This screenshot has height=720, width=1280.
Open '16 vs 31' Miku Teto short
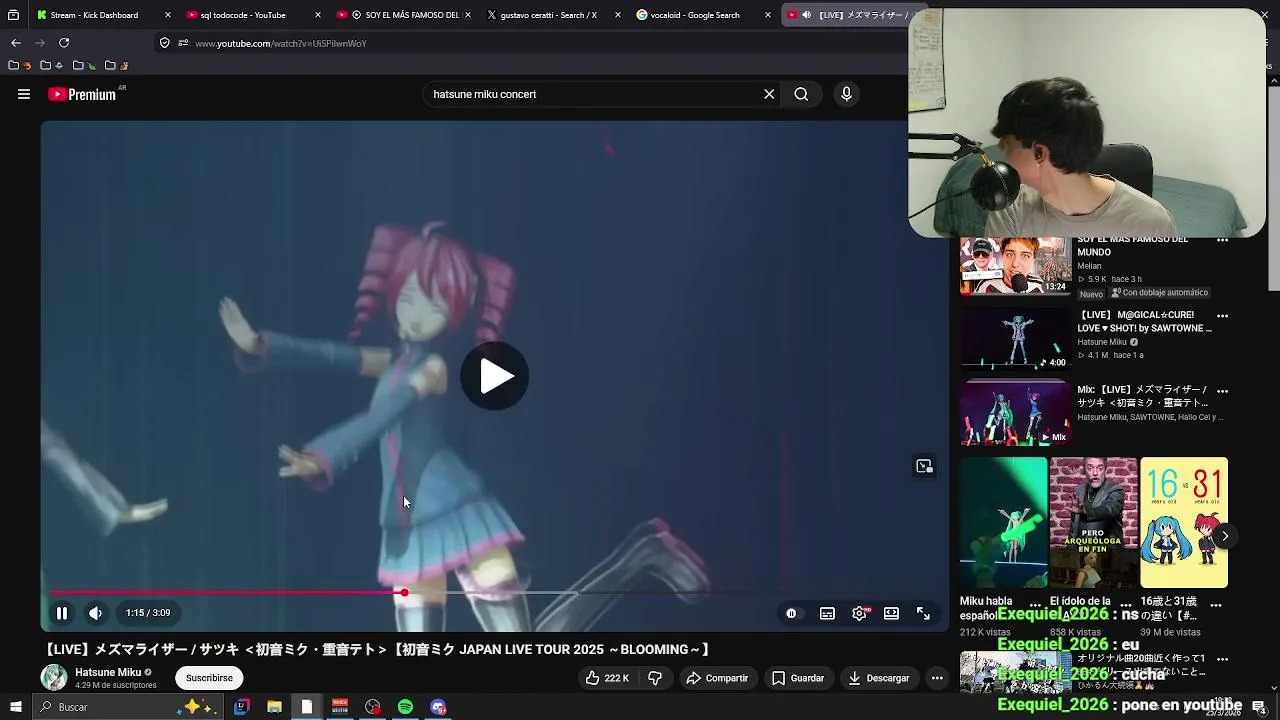coord(1184,523)
